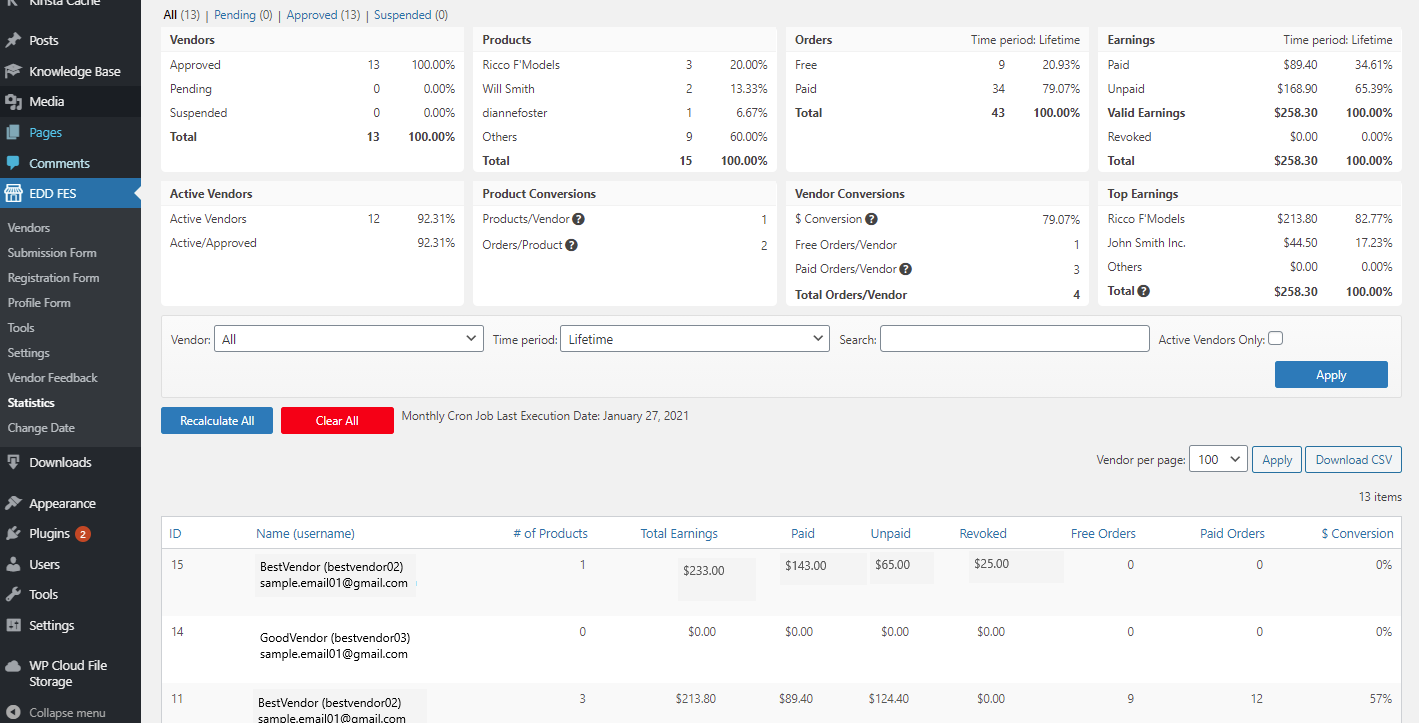Click the WP Cloud File Storage icon
The height and width of the screenshot is (723, 1419).
[x=14, y=666]
